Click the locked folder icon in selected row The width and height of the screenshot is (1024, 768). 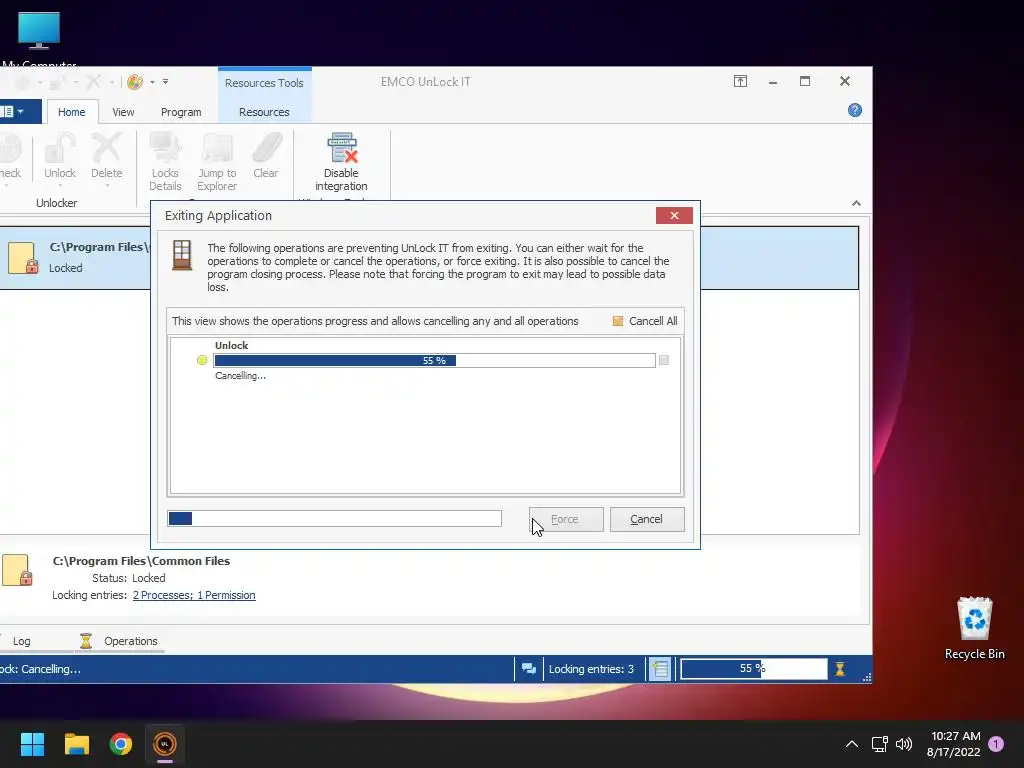coord(23,258)
